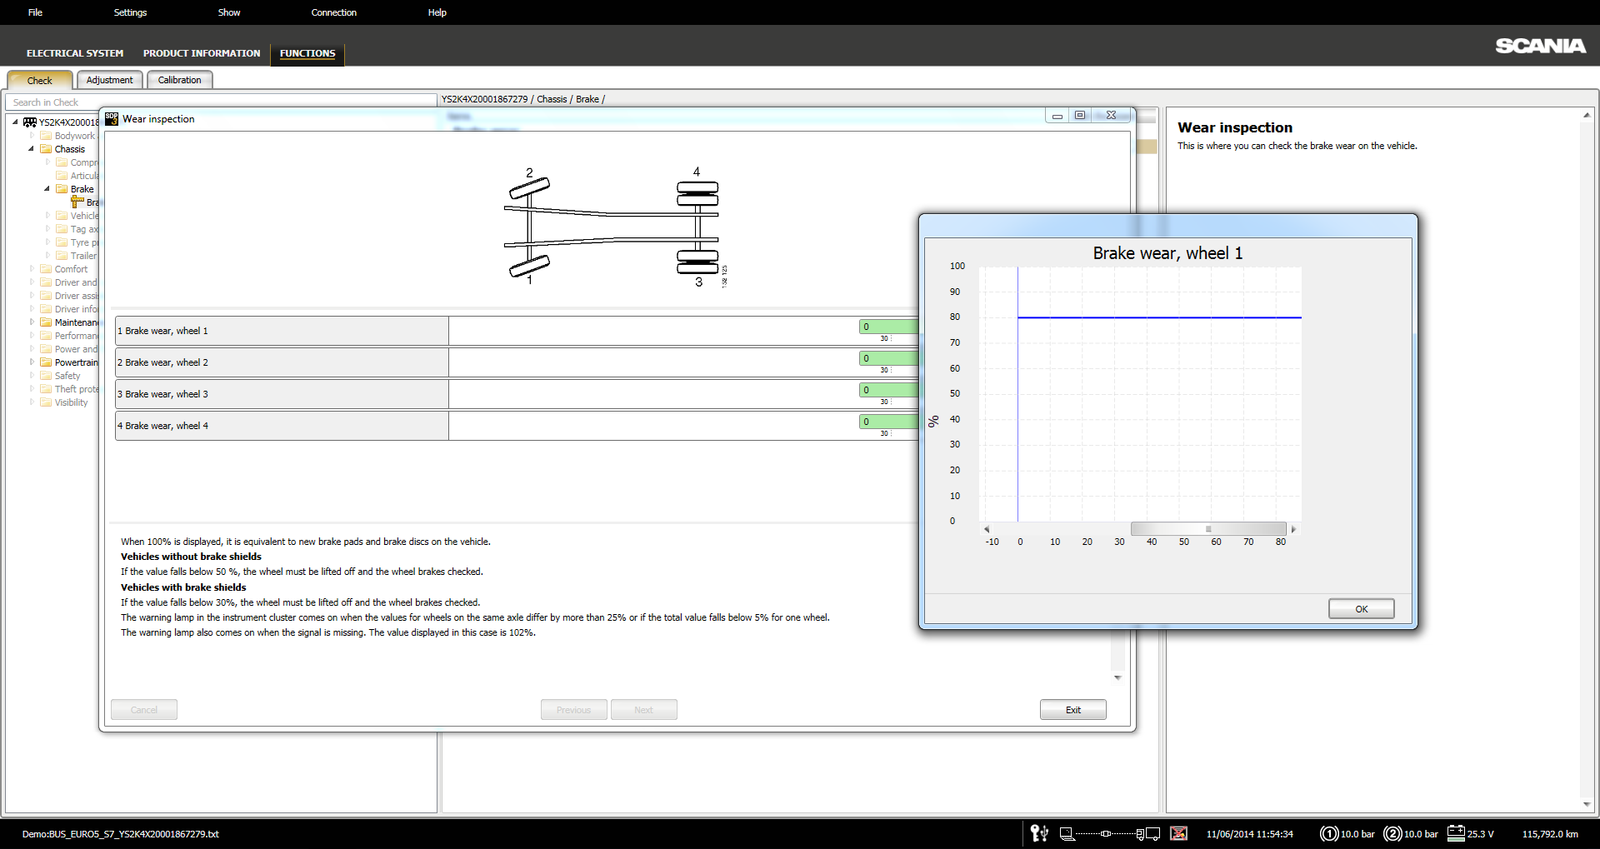Viewport: 1600px width, 849px height.
Task: Select the Check tab
Action: coord(40,80)
